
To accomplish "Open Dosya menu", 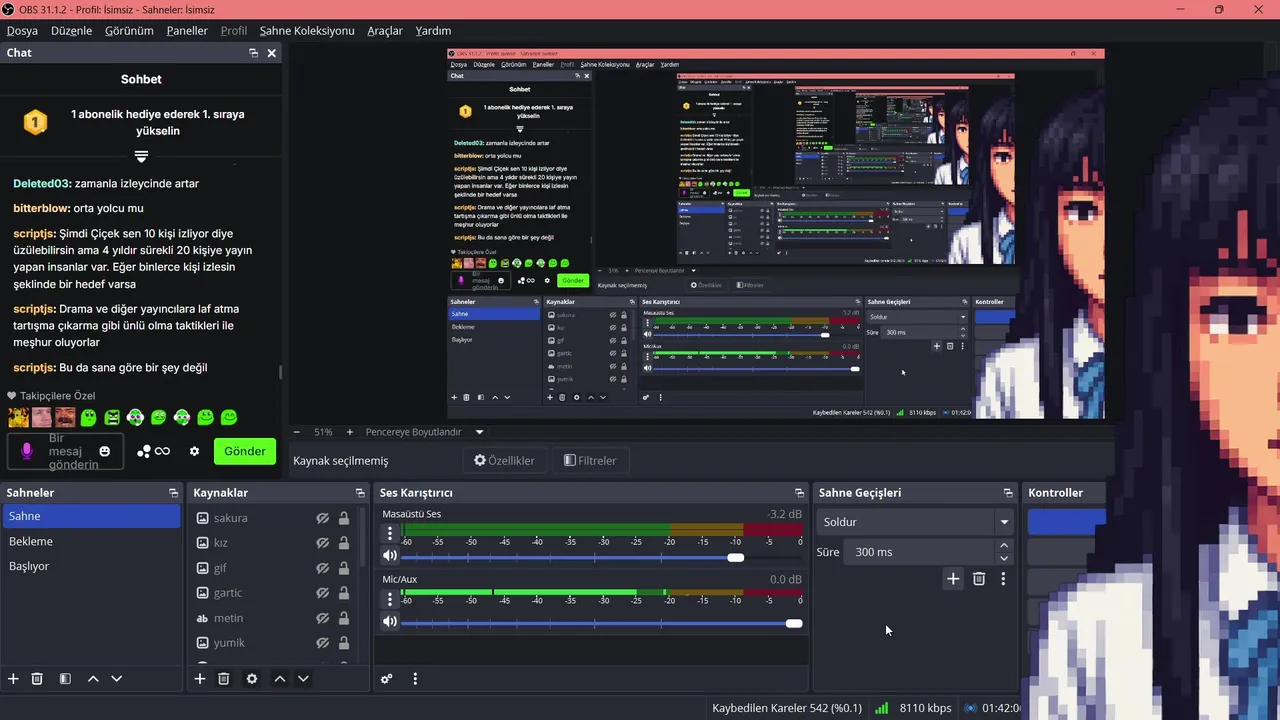I will point(22,31).
